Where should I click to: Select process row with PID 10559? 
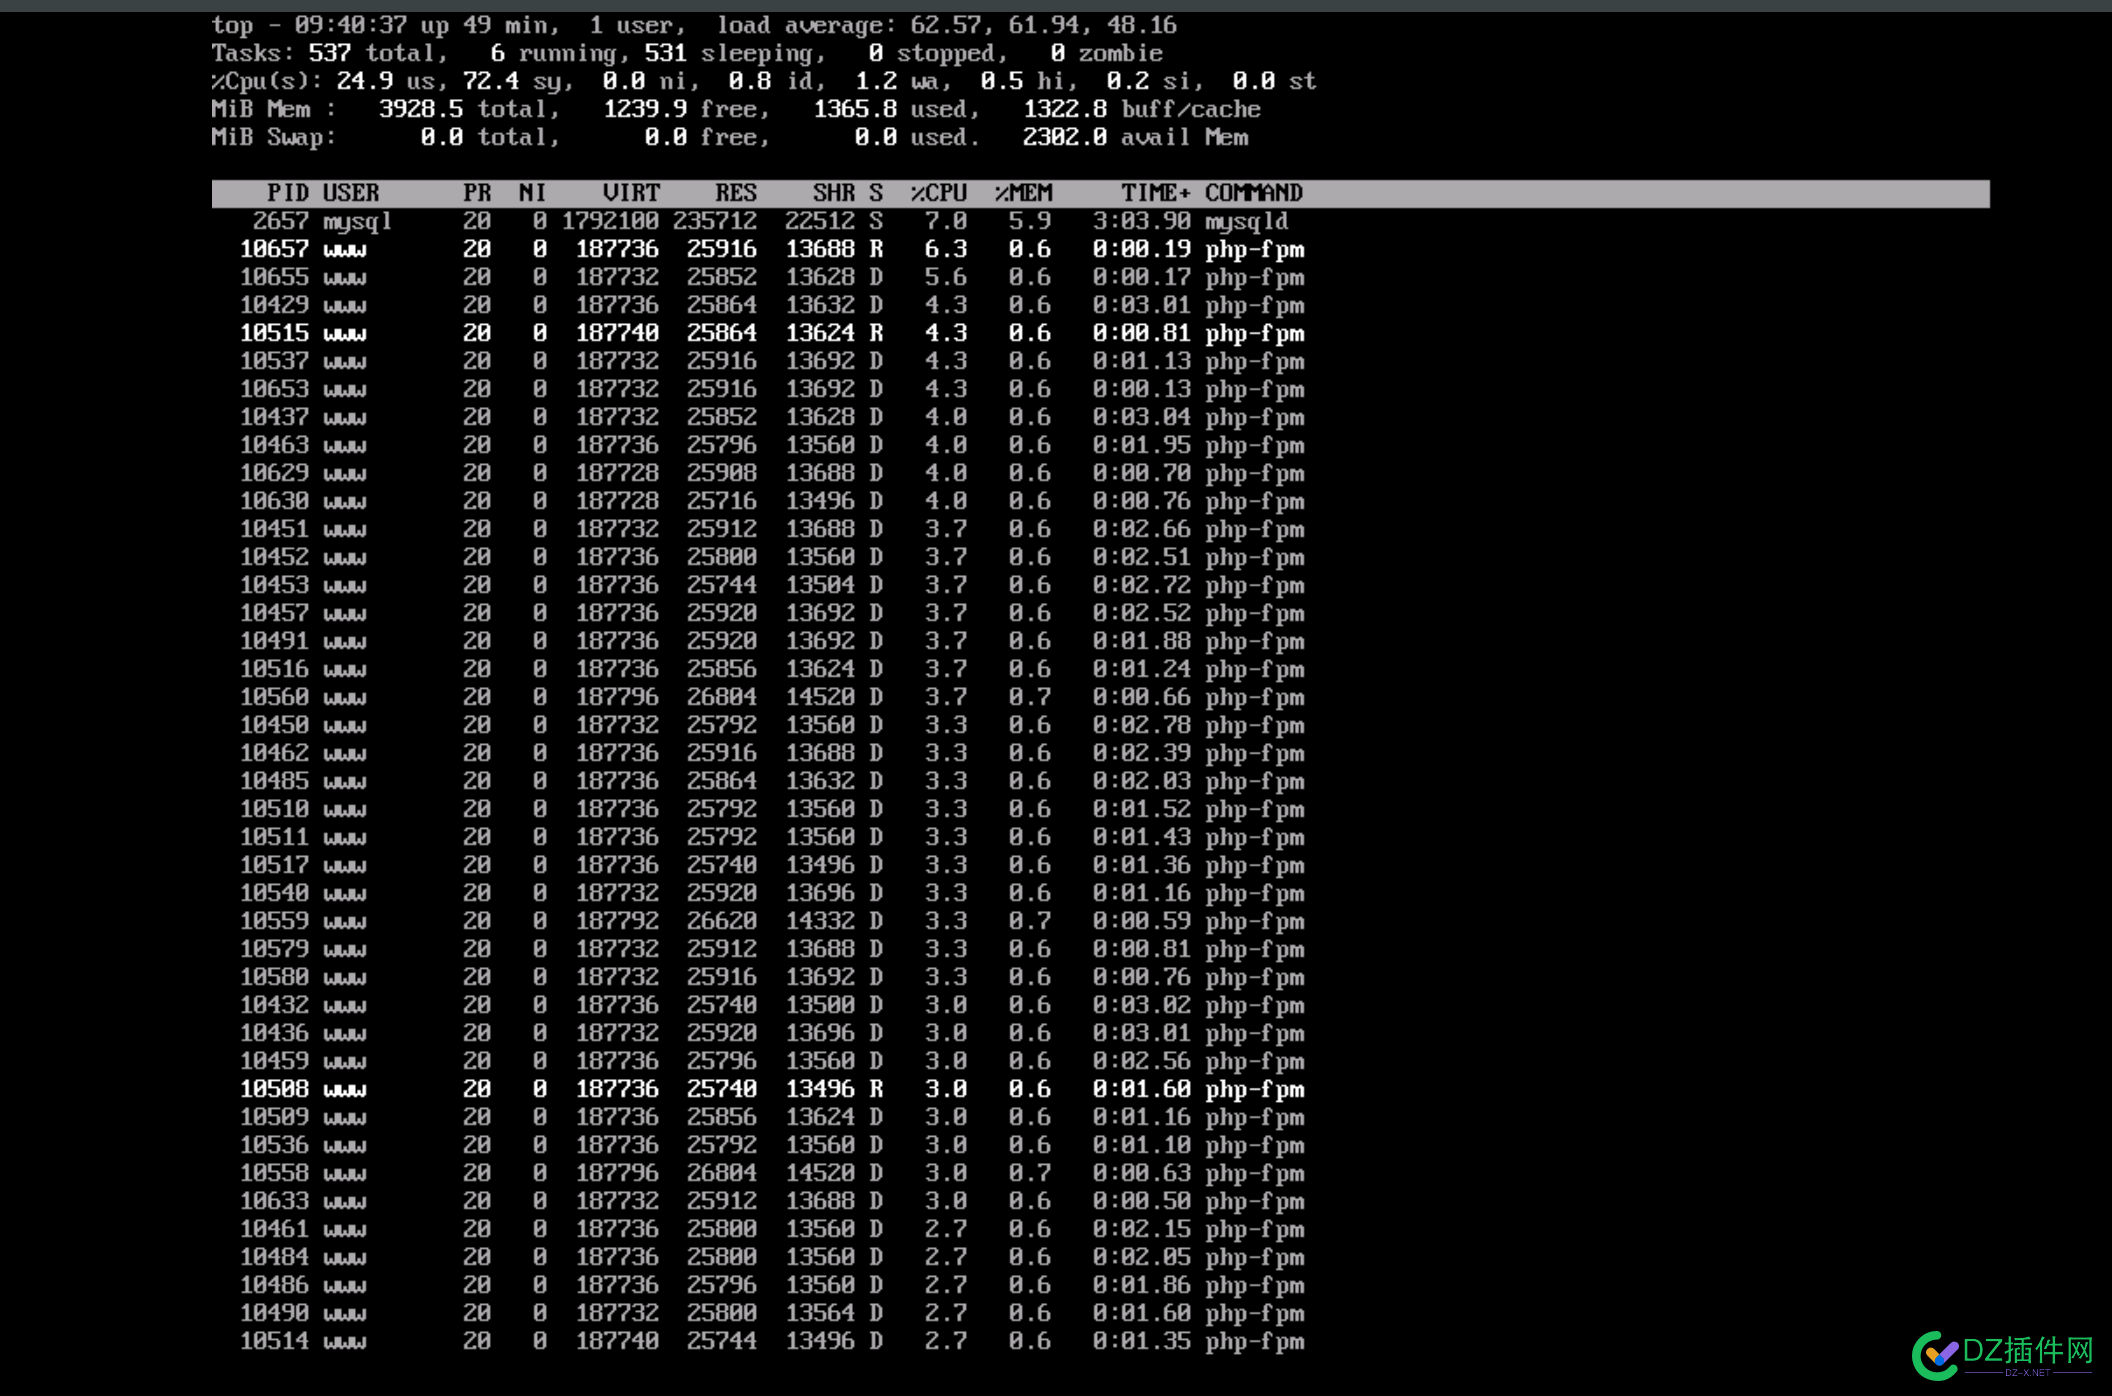(770, 921)
